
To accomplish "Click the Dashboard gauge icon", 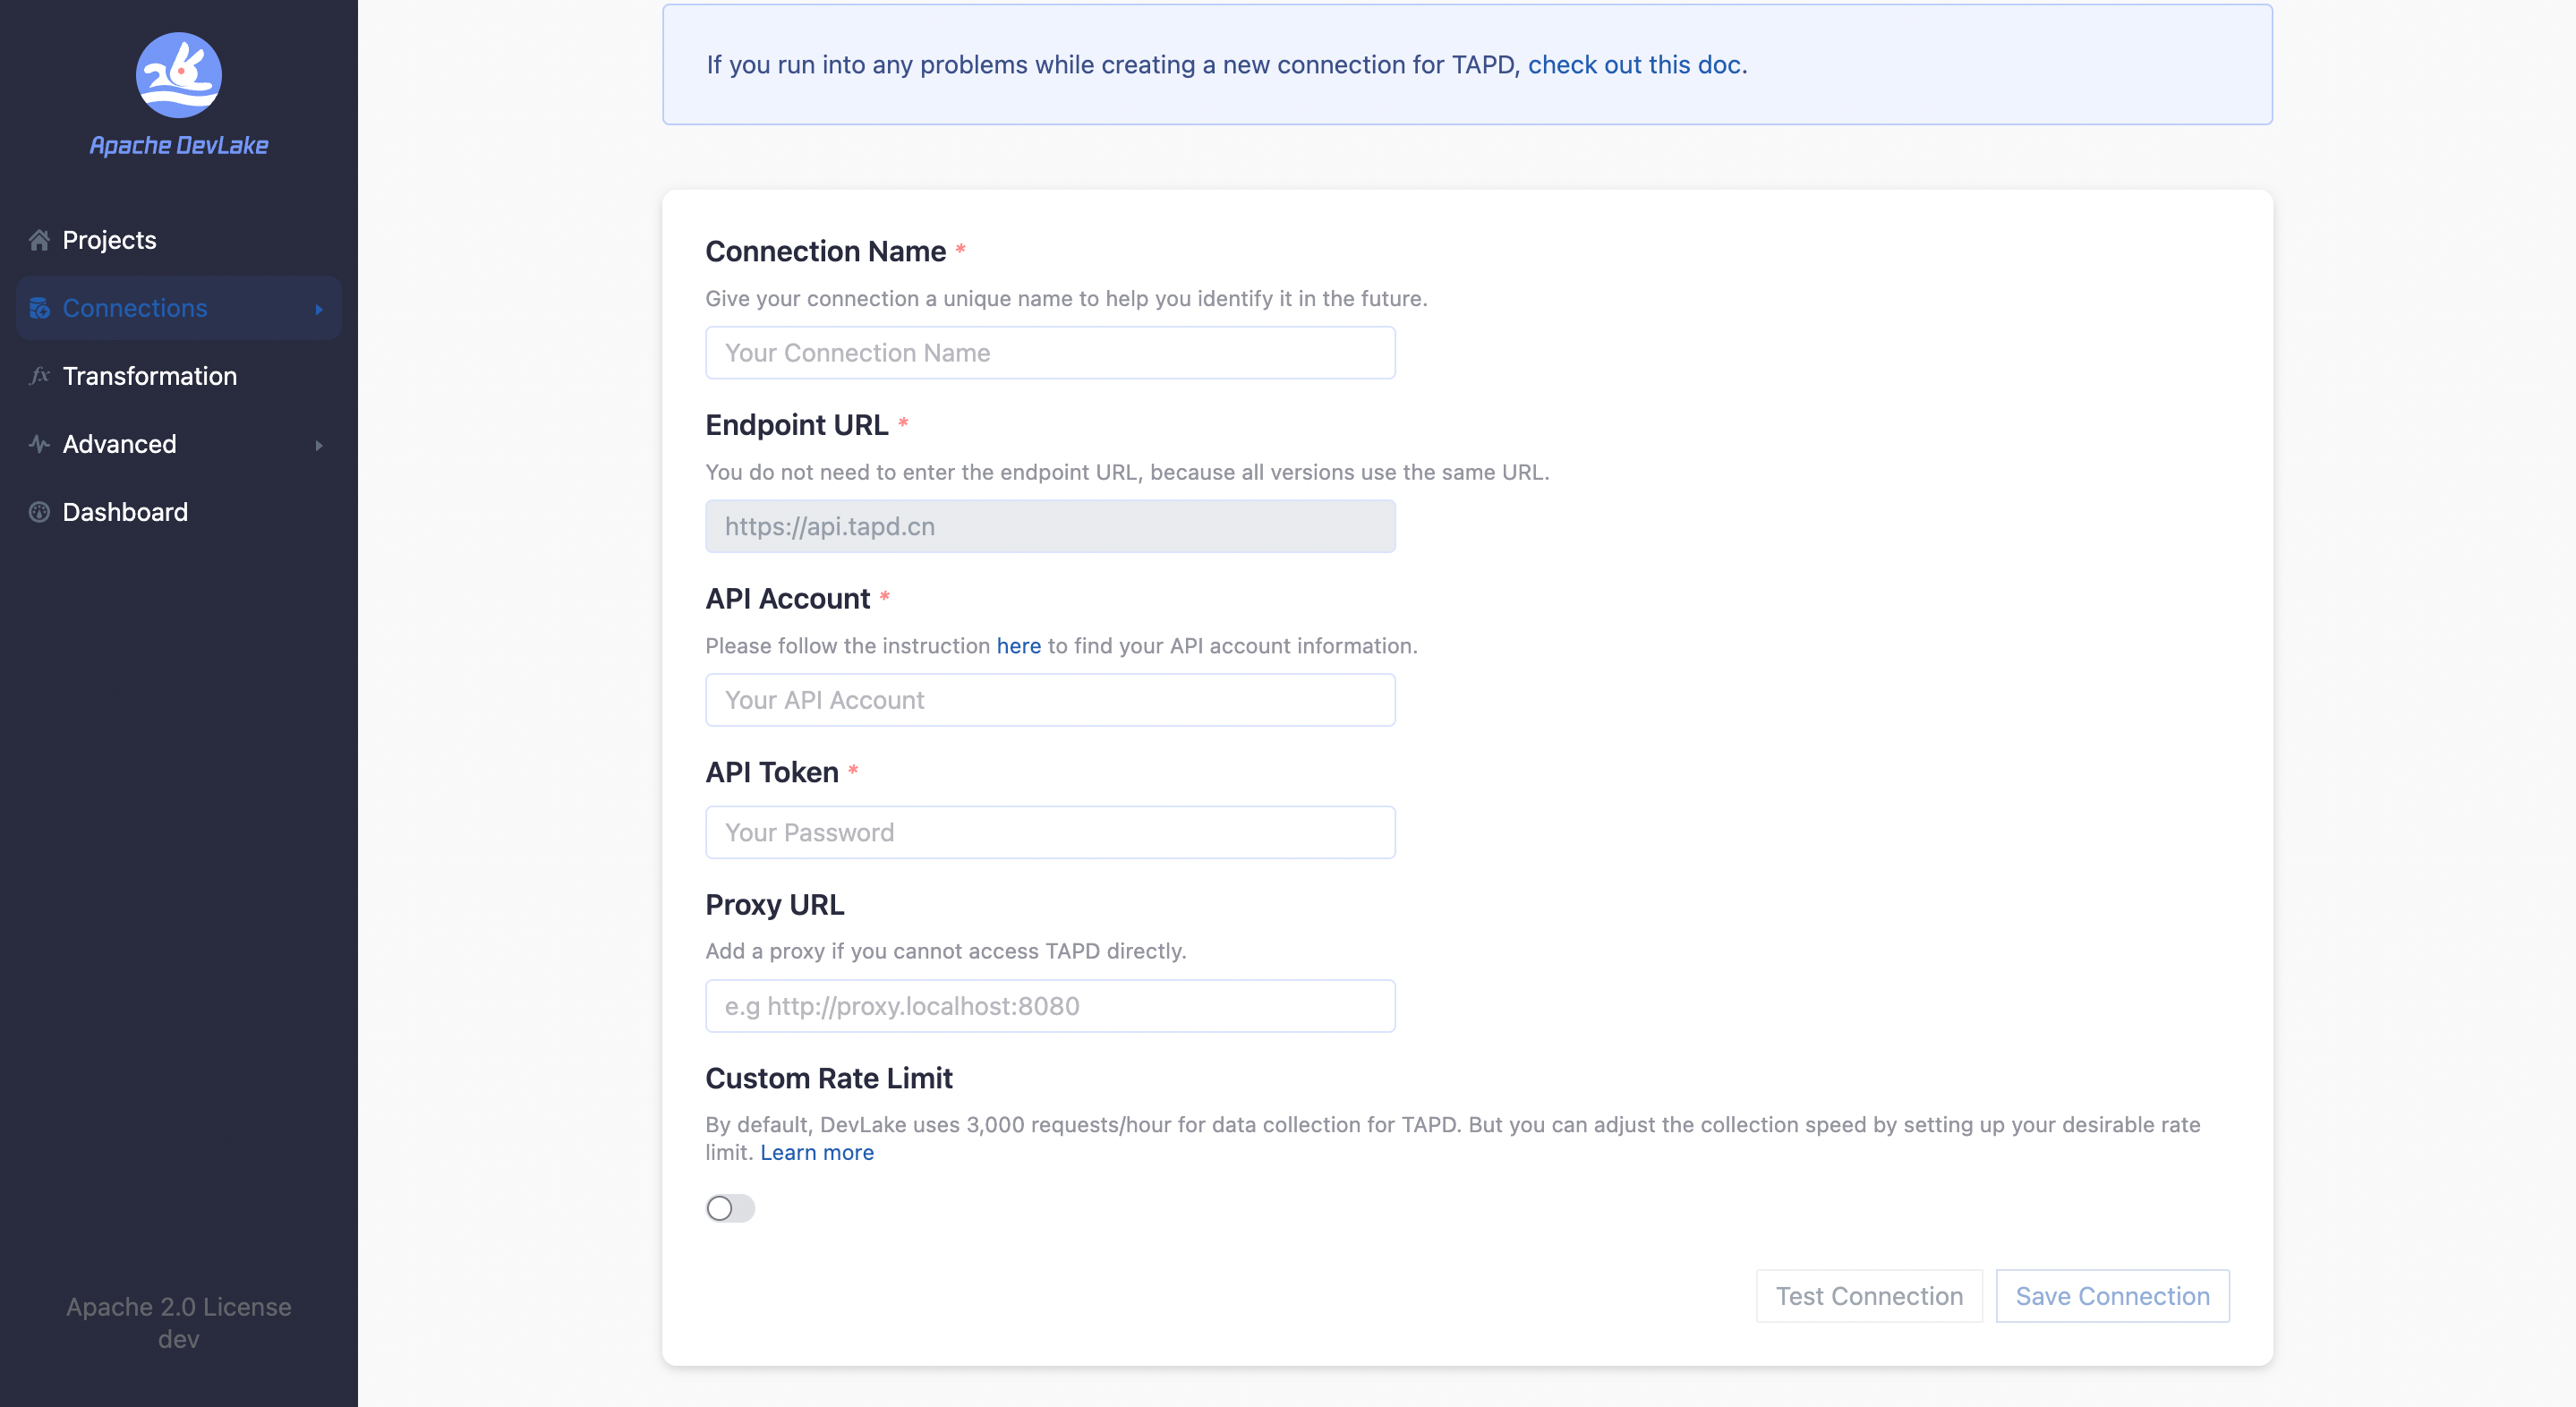I will pos(39,512).
